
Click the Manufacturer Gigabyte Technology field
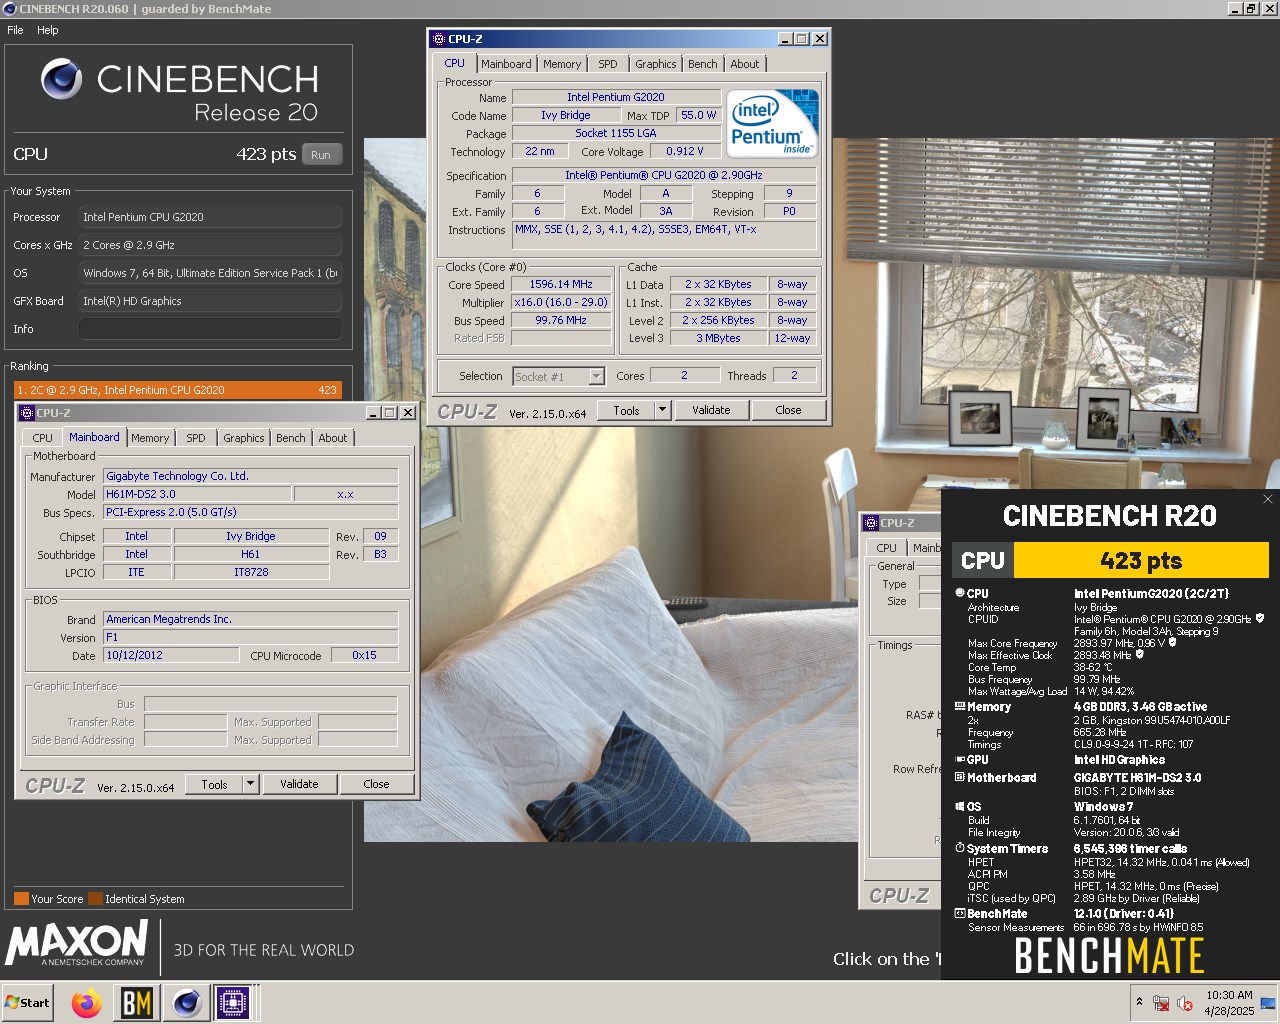pyautogui.click(x=251, y=476)
